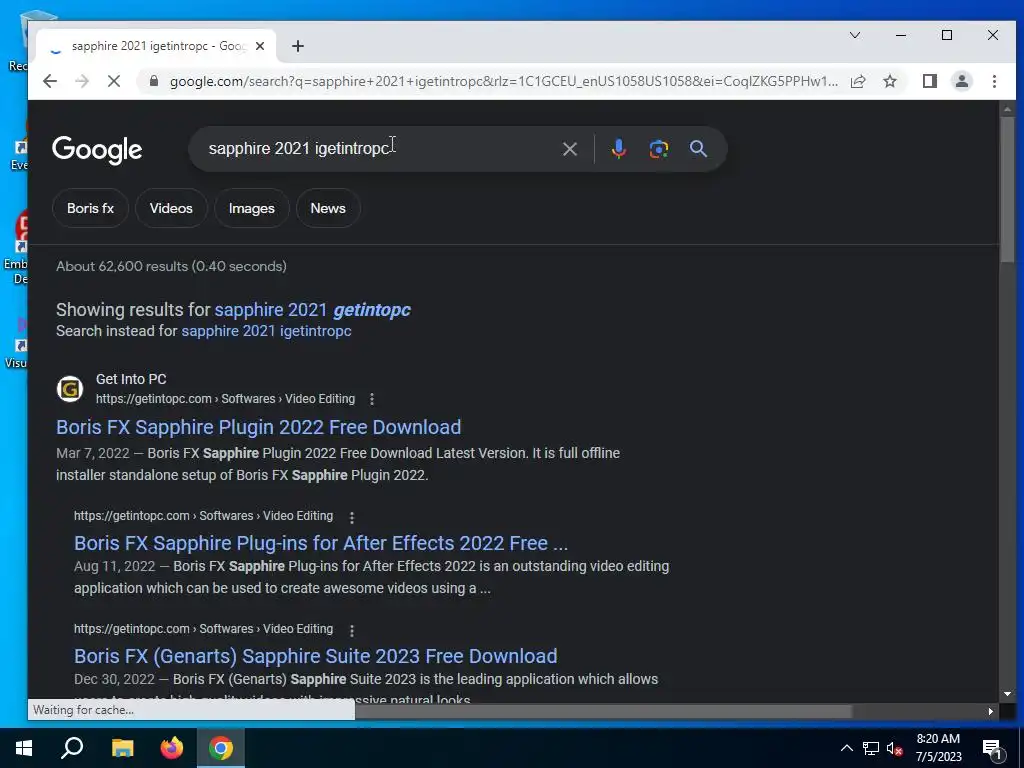Open the taskbar clock showing 8:20 AM
The image size is (1024, 768).
[x=938, y=748]
